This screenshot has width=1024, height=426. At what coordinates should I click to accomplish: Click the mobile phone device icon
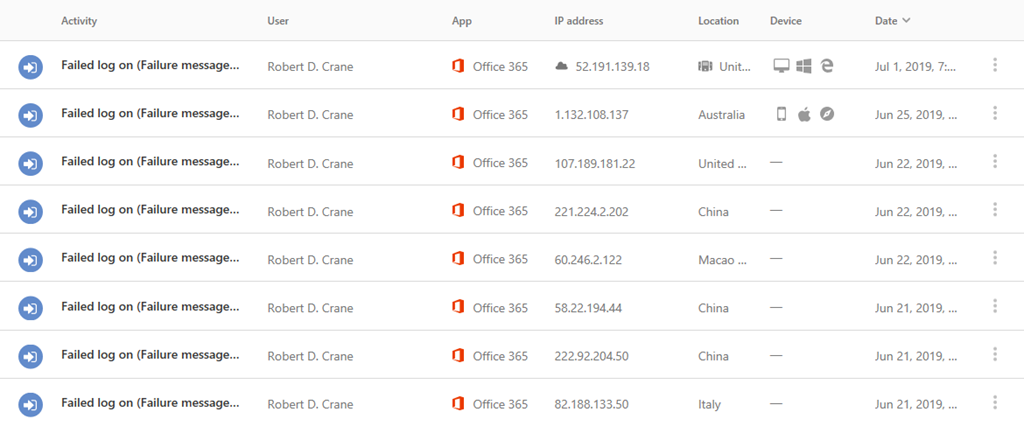[781, 114]
